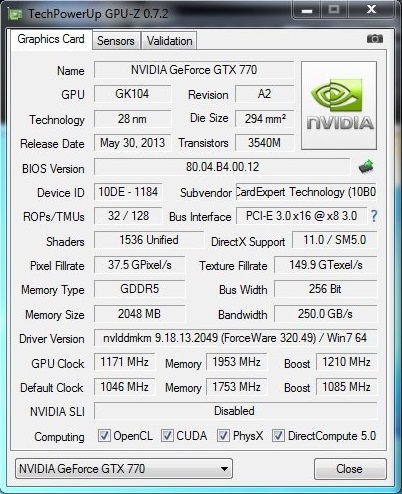Screen dimensions: 402x494
Task: Click the Device ID field 10DE - 1184
Action: (x=128, y=192)
